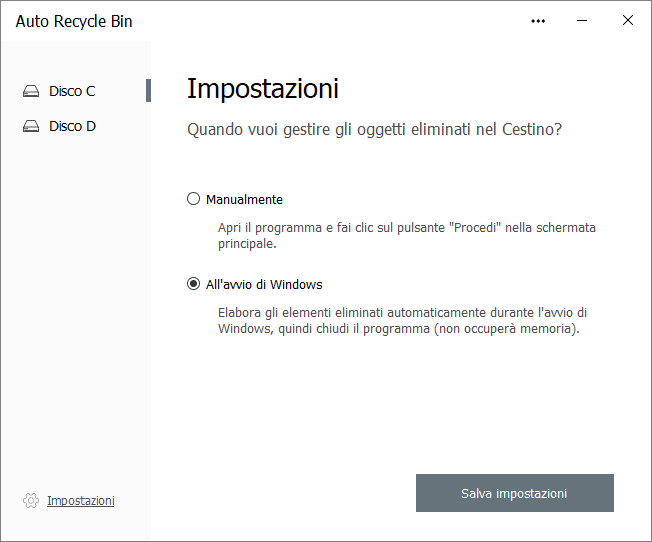Screen dimensions: 652x542
Task: Open the Impostazioni link at bottom left
Action: [x=81, y=500]
